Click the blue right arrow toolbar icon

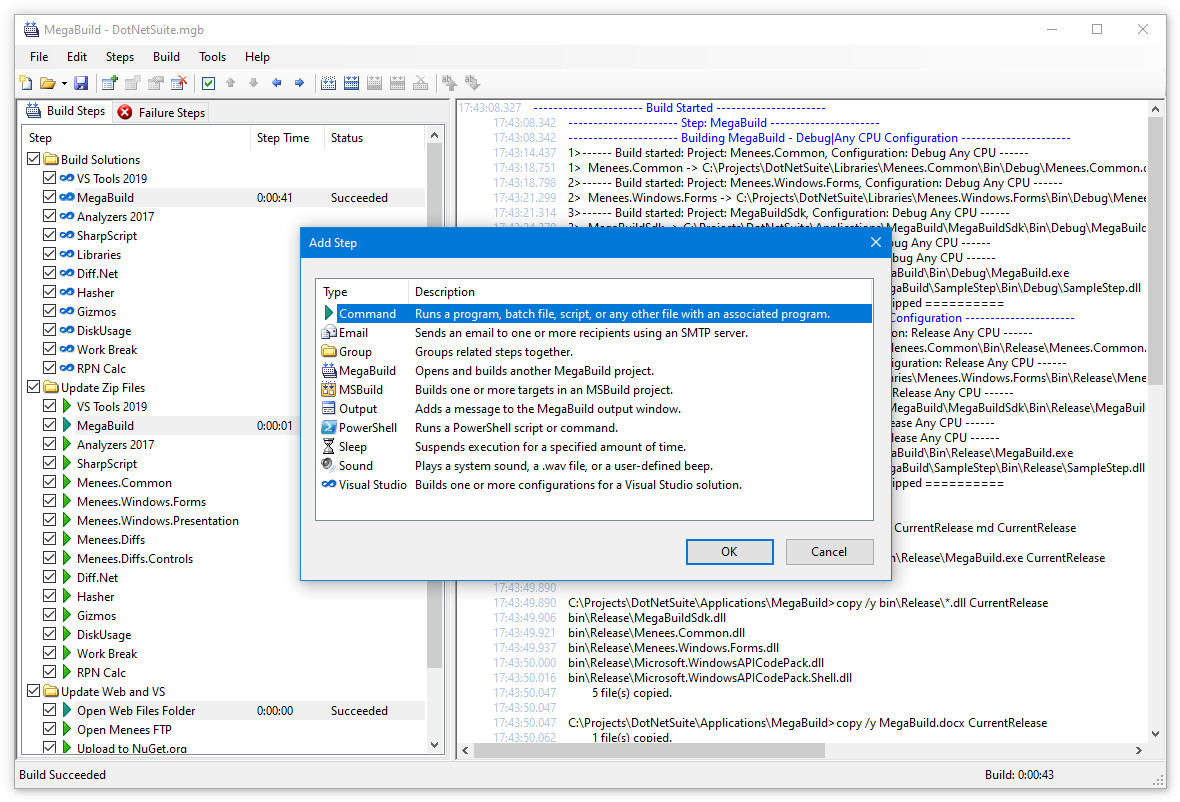pos(299,83)
